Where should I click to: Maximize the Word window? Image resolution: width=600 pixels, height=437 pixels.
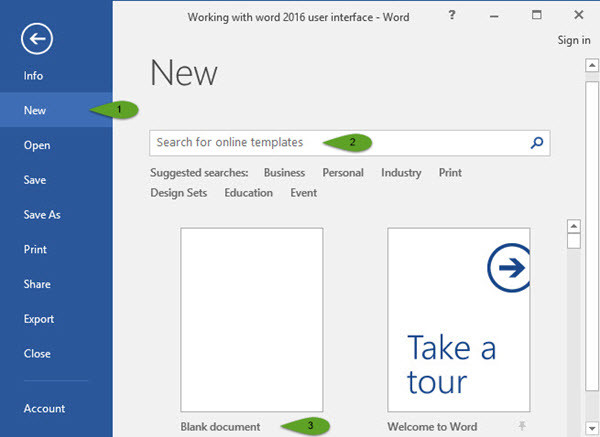(536, 15)
